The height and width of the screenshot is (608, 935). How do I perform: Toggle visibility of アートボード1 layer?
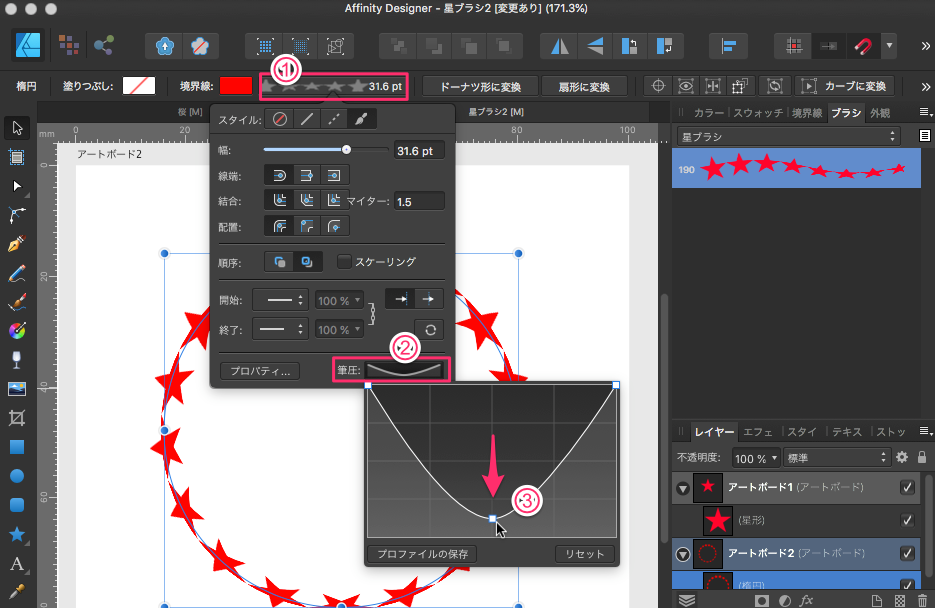(x=907, y=487)
